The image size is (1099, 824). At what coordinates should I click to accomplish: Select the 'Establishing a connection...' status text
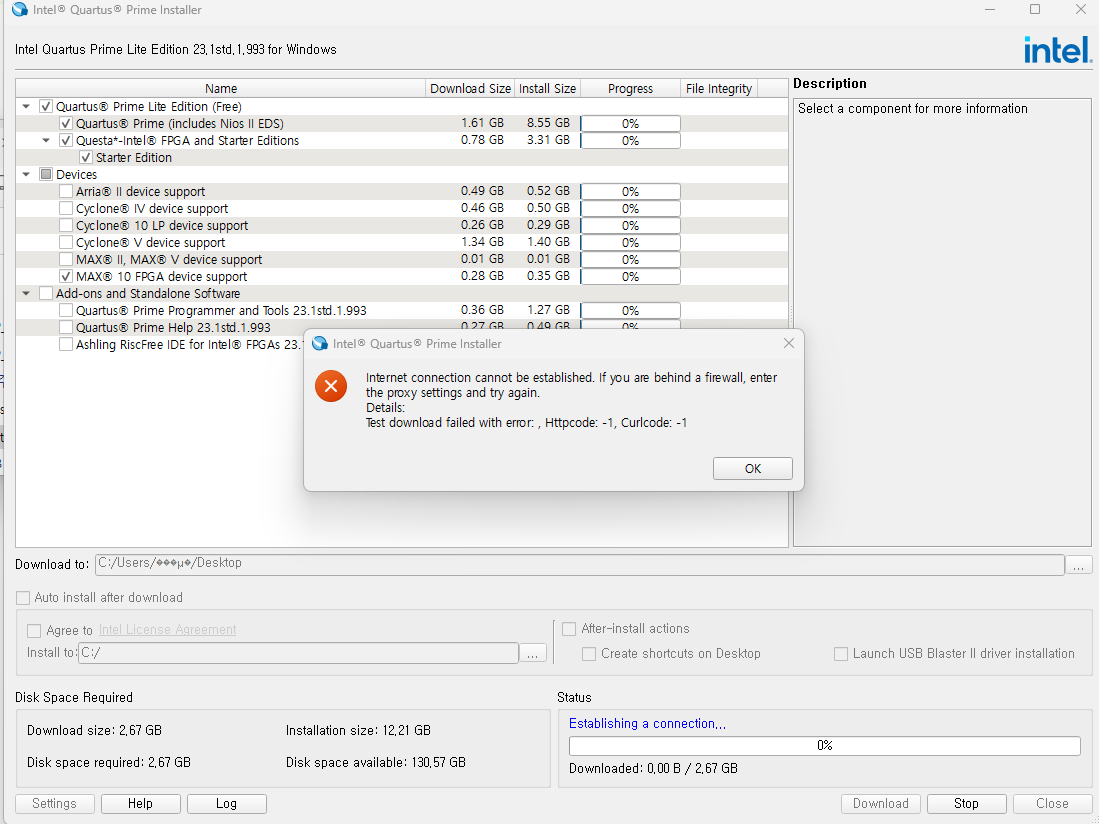(647, 723)
